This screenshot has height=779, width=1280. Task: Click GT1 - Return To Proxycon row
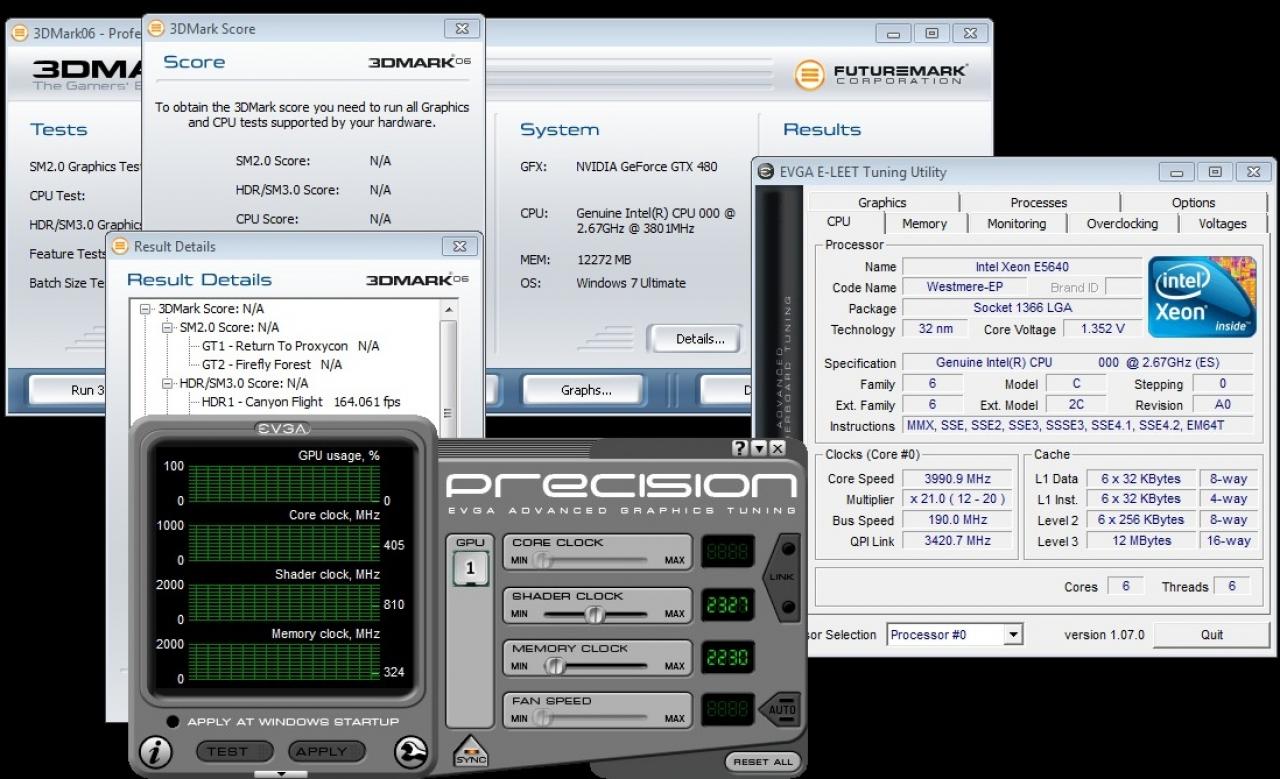coord(290,346)
